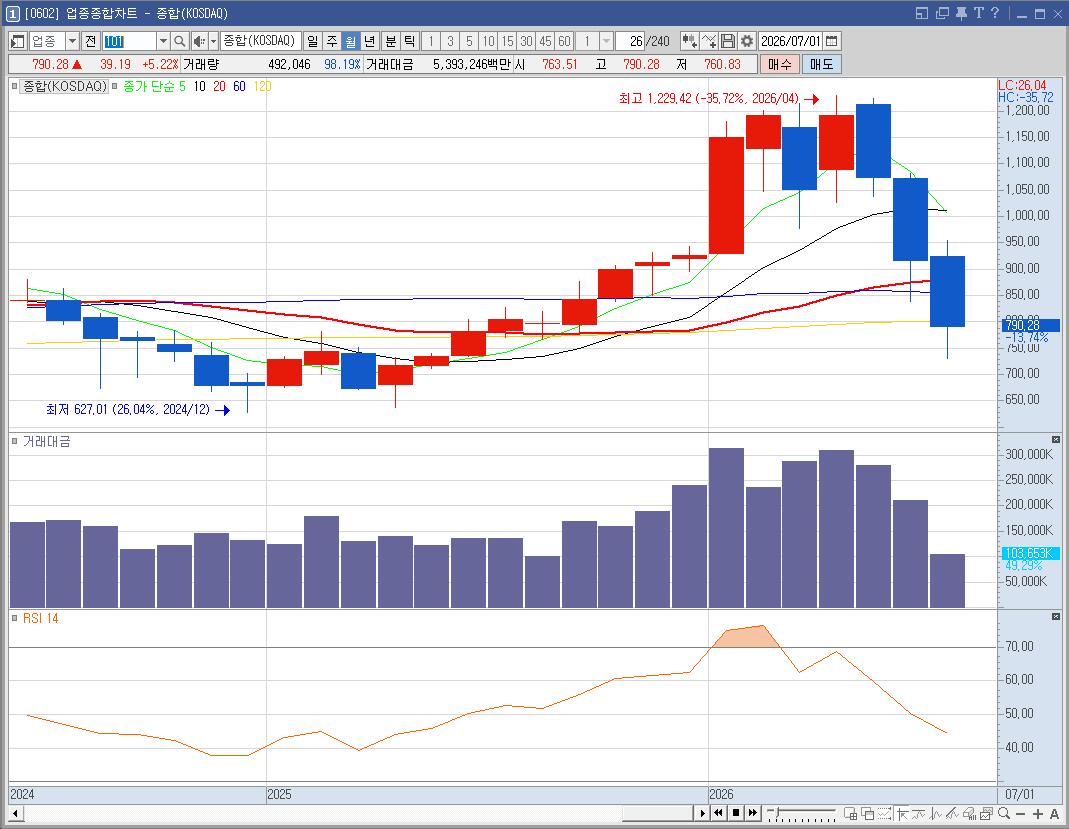Click the blue 60-period moving average label
The height and width of the screenshot is (829, 1069).
(239, 87)
